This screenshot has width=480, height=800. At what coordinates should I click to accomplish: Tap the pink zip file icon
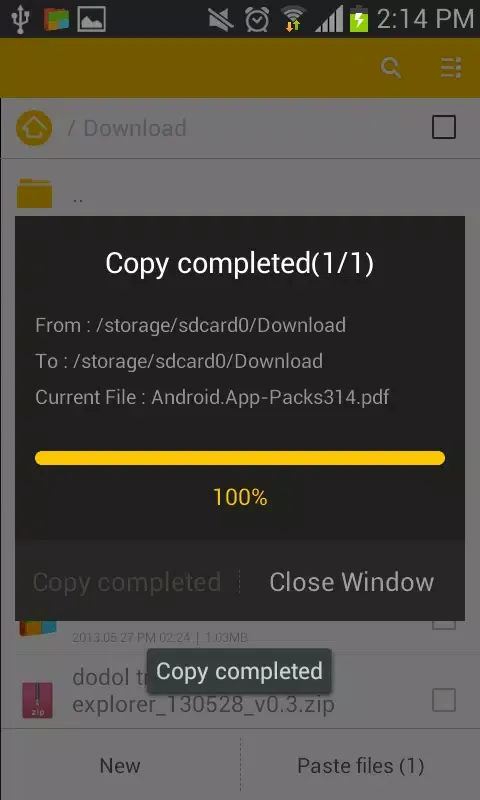click(37, 700)
